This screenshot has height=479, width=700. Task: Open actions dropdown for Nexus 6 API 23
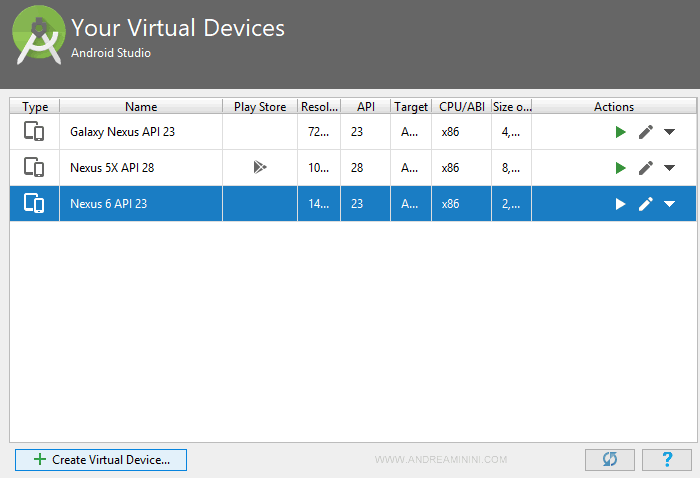click(x=669, y=204)
